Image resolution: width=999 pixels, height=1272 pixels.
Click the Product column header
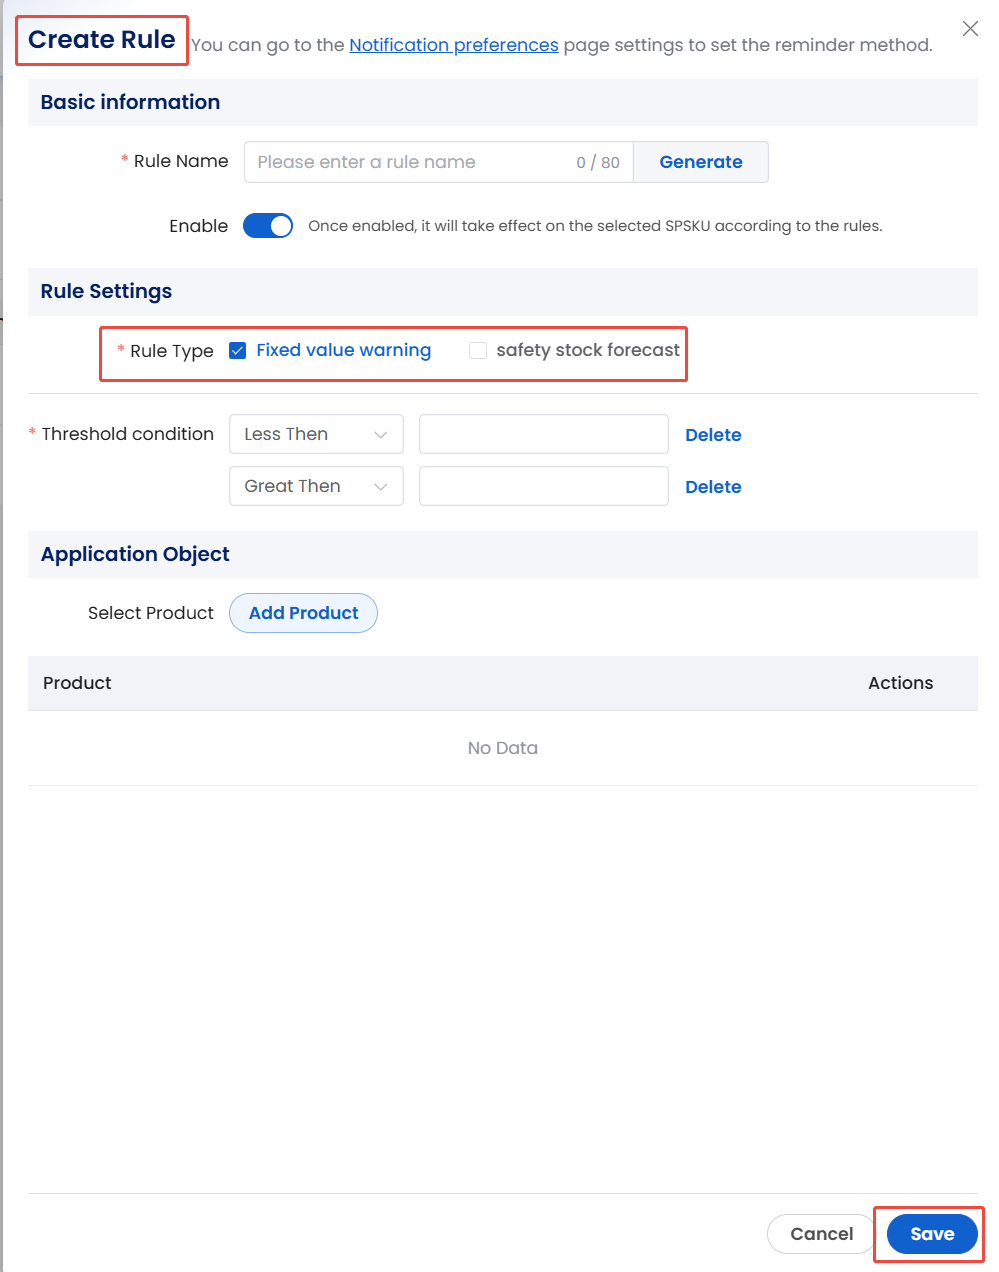pyautogui.click(x=77, y=683)
